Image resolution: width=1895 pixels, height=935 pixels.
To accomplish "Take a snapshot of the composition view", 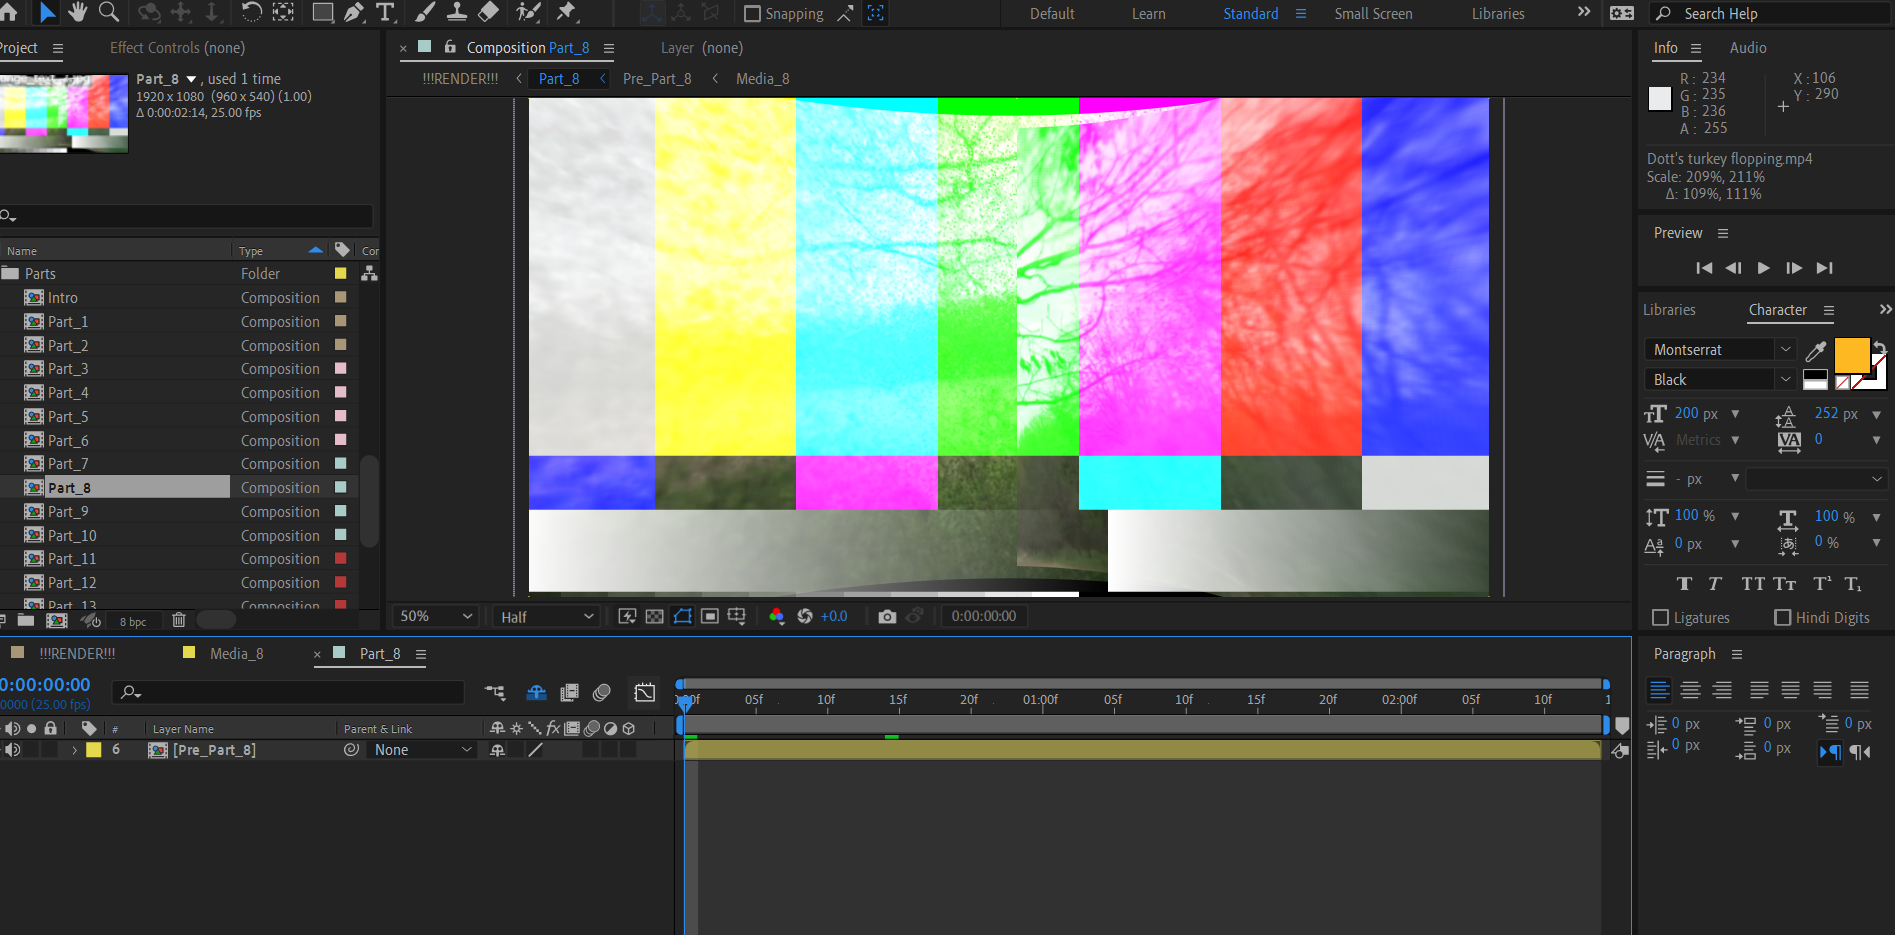I will point(887,616).
